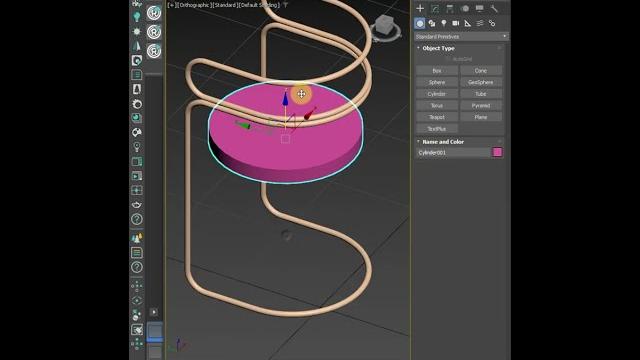Screen dimensions: 640x360
Task: Click the Torus primitive button
Action: 437,106
